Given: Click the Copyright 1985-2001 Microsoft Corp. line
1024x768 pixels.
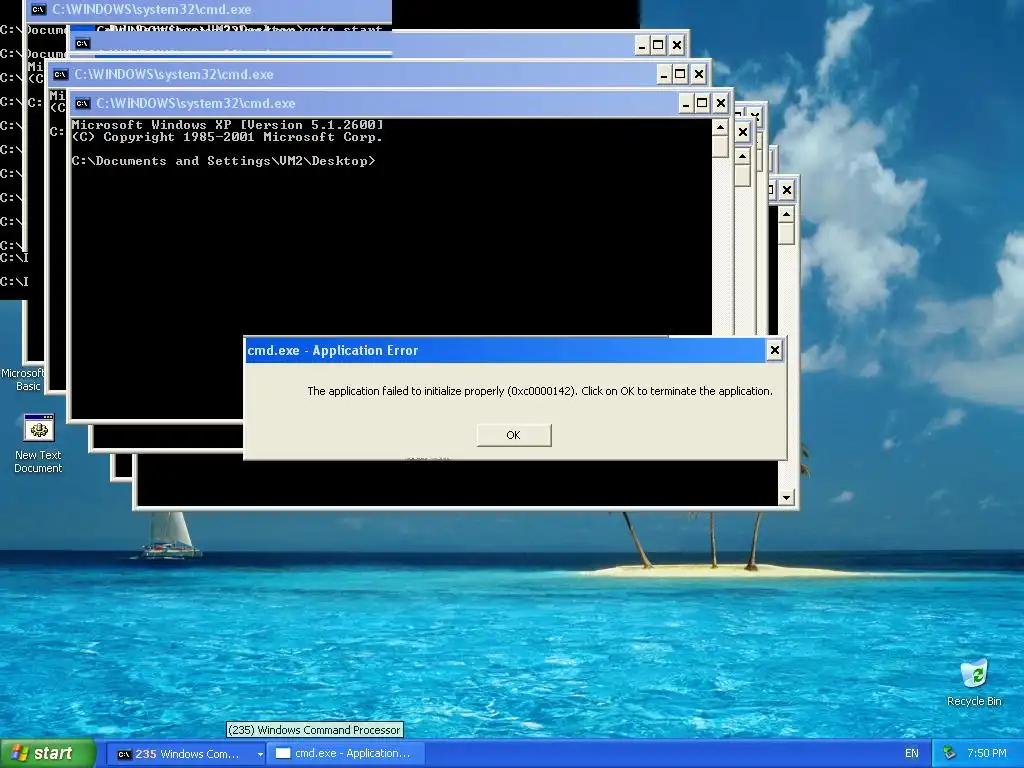Looking at the screenshot, I should point(227,137).
